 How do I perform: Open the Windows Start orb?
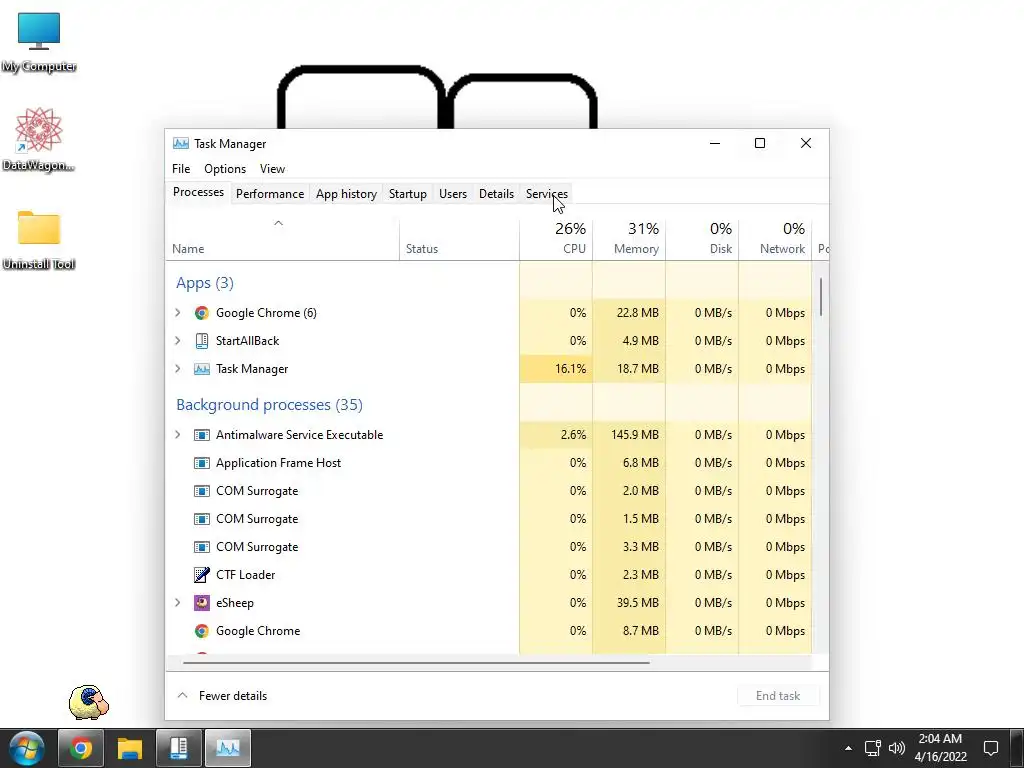pos(26,748)
